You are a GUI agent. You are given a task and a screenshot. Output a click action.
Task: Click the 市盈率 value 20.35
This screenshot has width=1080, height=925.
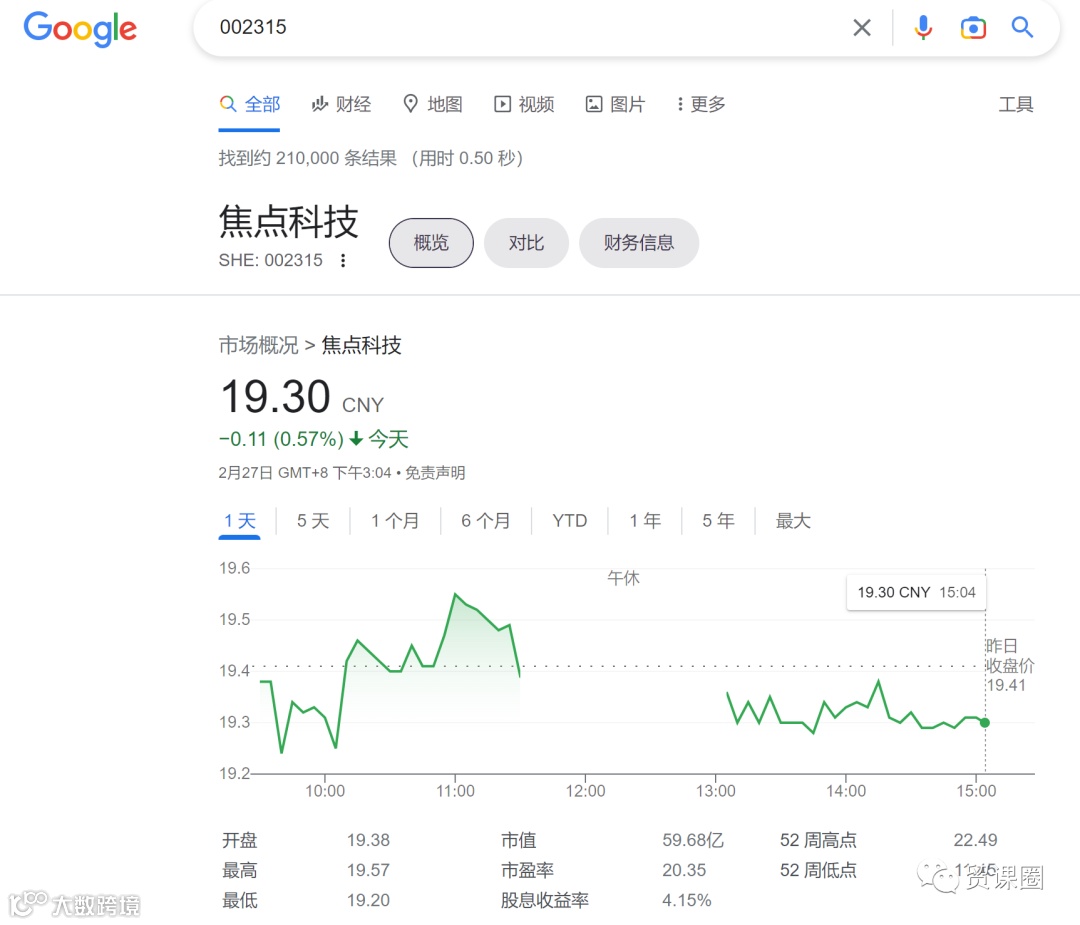tap(684, 871)
